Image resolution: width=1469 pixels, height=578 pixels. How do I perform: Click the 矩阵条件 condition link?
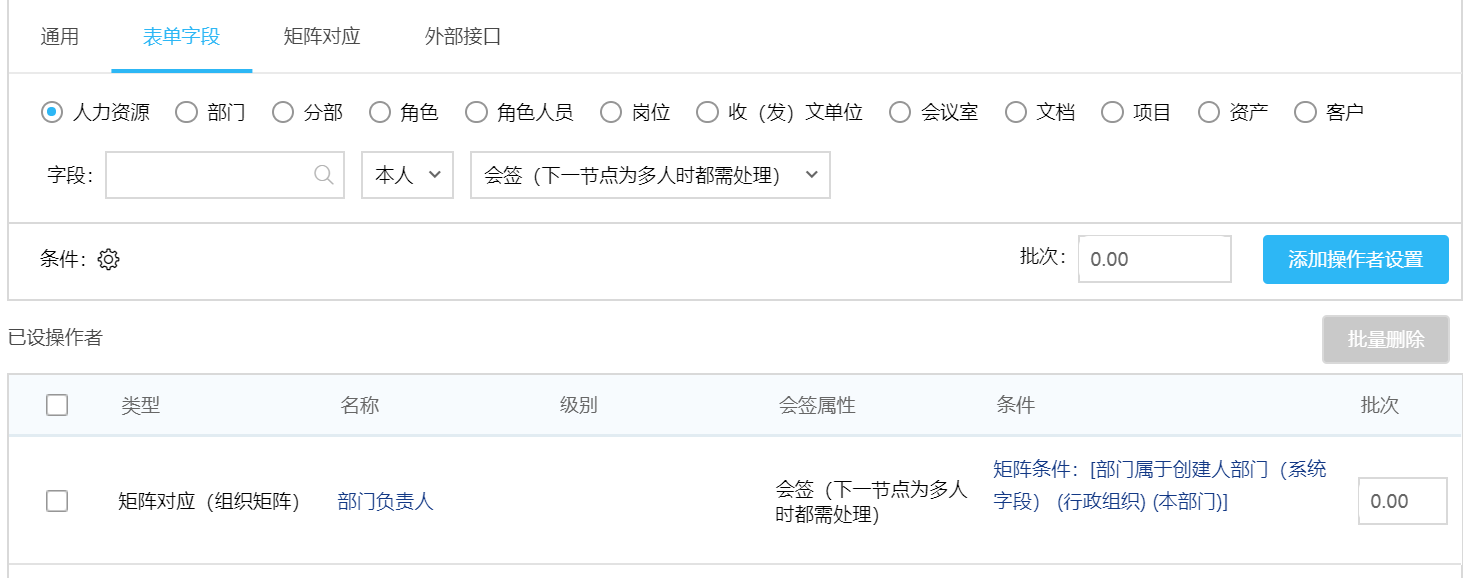point(1159,485)
